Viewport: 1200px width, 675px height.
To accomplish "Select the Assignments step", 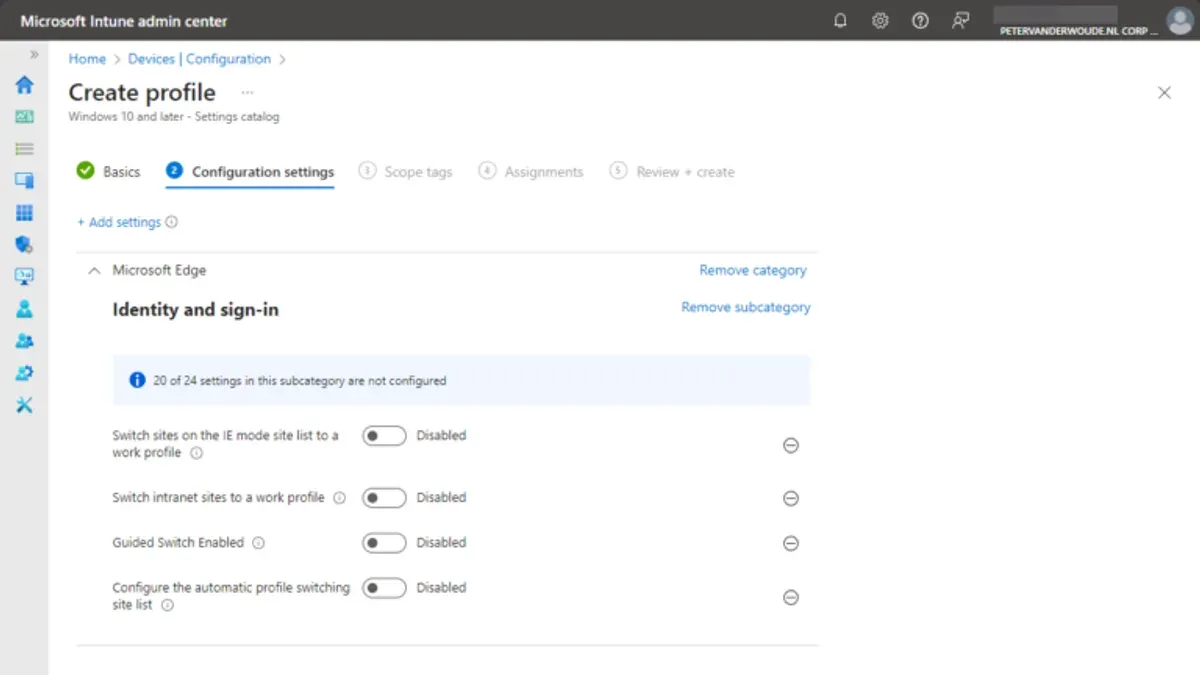I will point(531,172).
